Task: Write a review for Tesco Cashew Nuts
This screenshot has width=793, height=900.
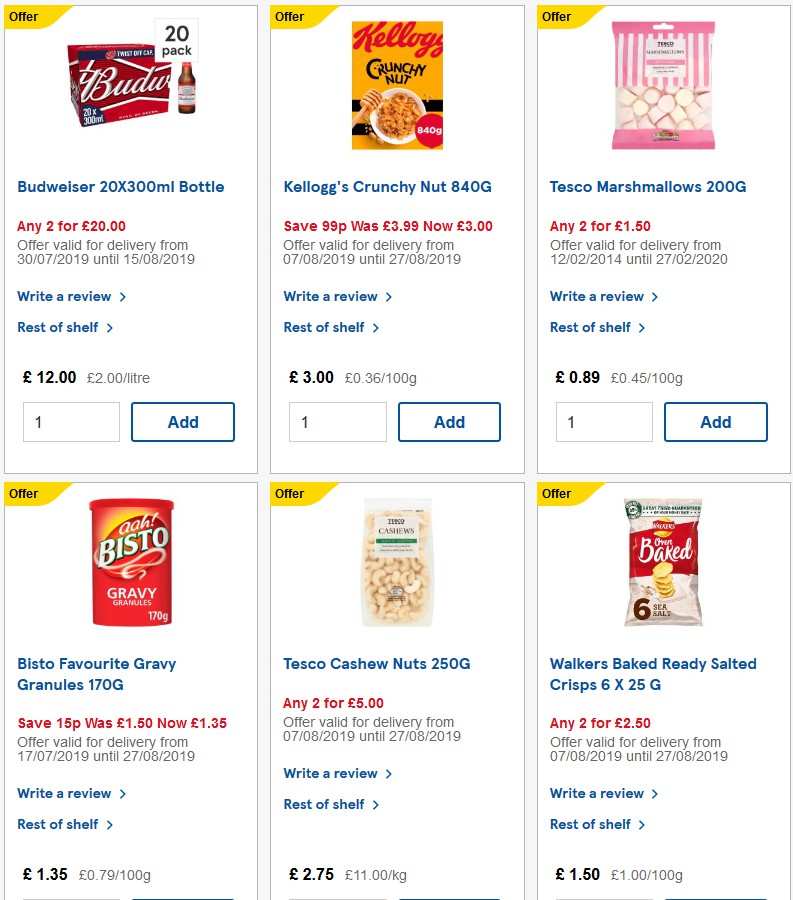Action: [331, 773]
